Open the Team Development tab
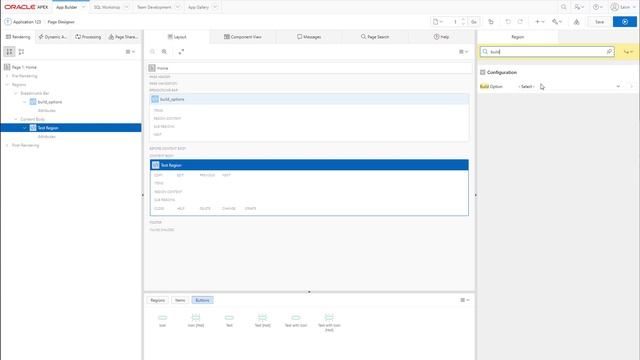640x360 pixels. pyautogui.click(x=154, y=7)
